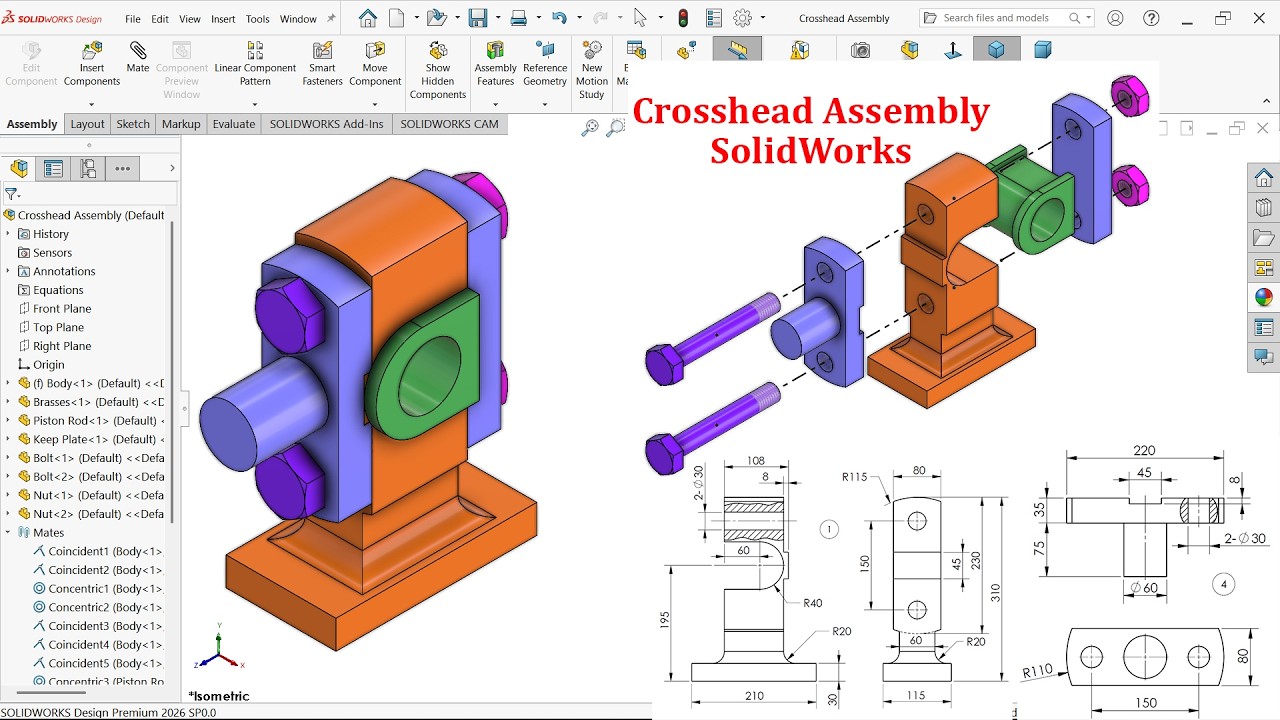This screenshot has width=1280, height=720.
Task: Click Insert Components tool
Action: point(92,64)
